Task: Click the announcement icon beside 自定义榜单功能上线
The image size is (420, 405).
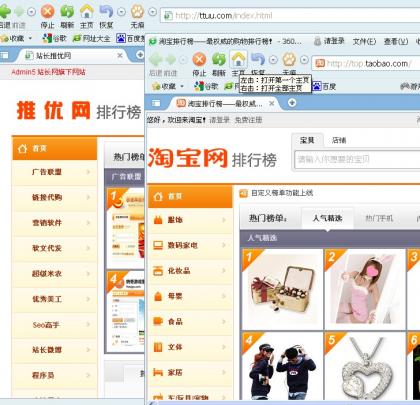Action: click(x=244, y=193)
